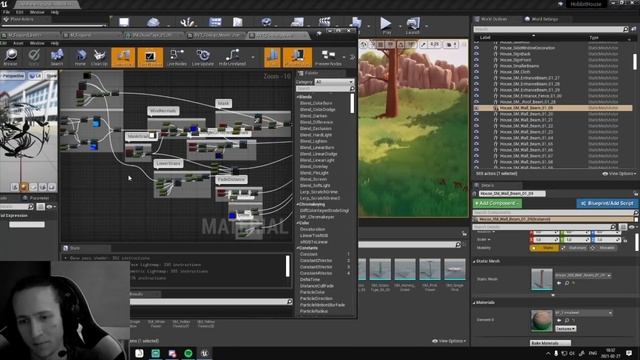Click the Perspective viewport button
Viewport: 640px width, 360px height.
coord(13,76)
